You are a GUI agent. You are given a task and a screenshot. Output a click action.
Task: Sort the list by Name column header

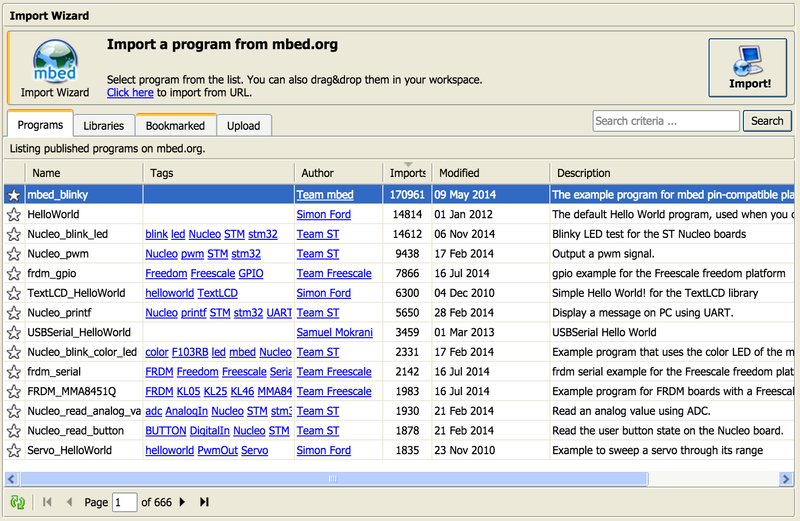point(84,173)
